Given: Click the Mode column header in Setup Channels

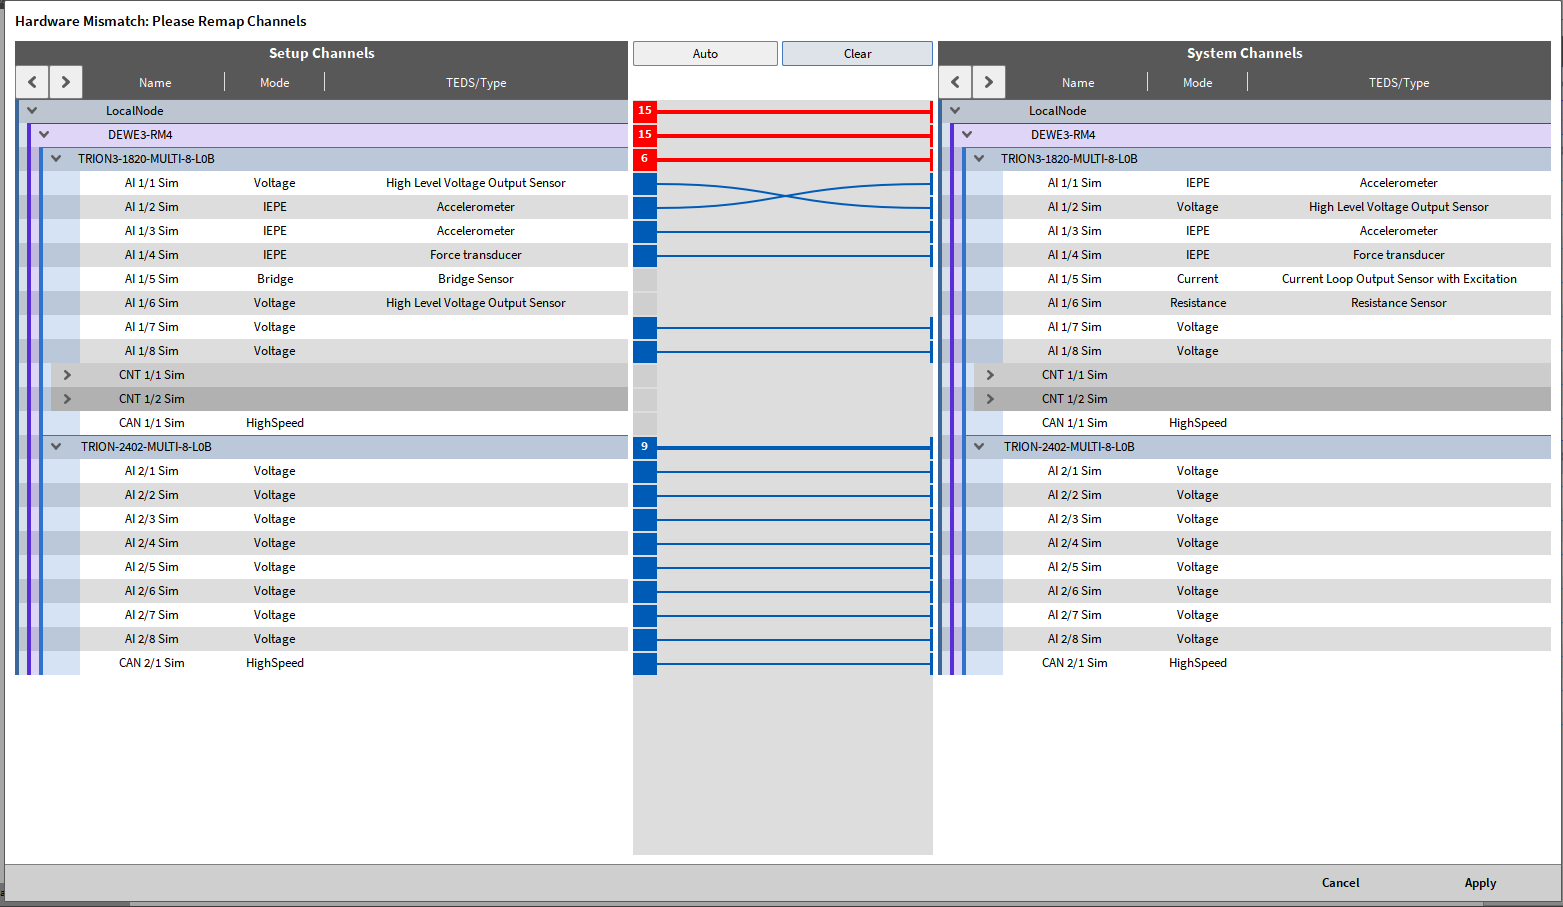Looking at the screenshot, I should [274, 83].
